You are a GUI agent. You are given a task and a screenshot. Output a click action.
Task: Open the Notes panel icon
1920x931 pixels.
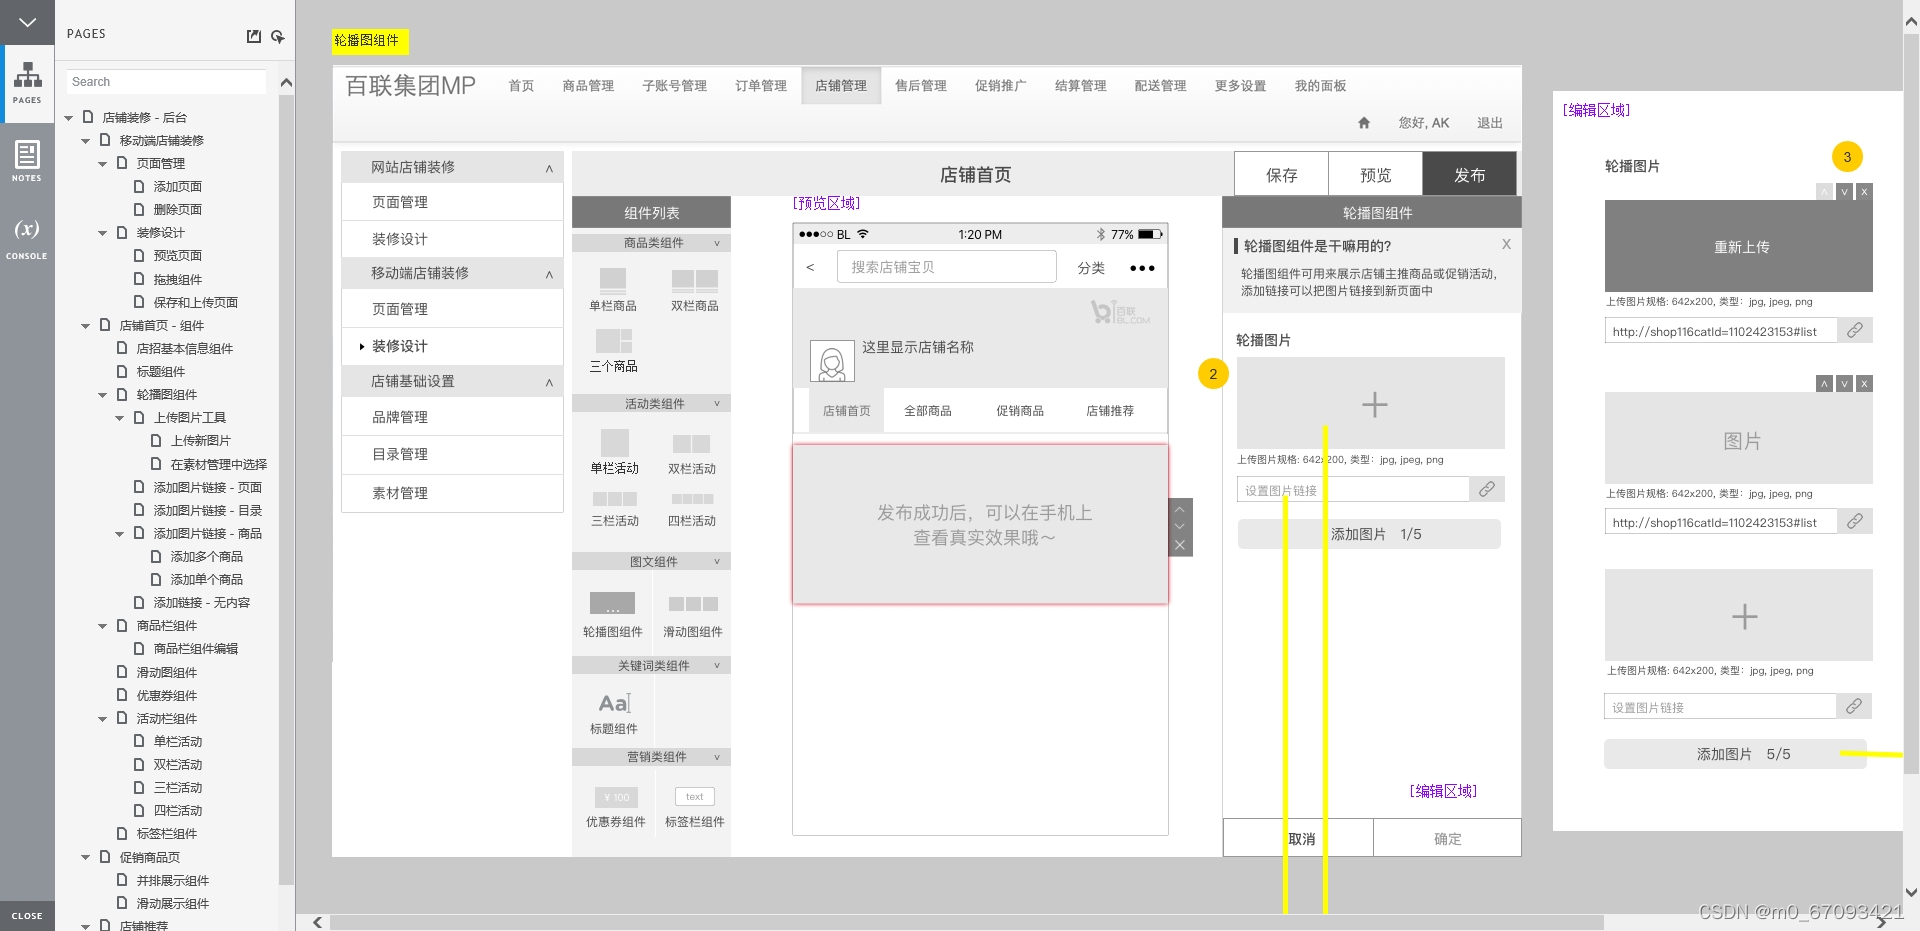pos(27,160)
